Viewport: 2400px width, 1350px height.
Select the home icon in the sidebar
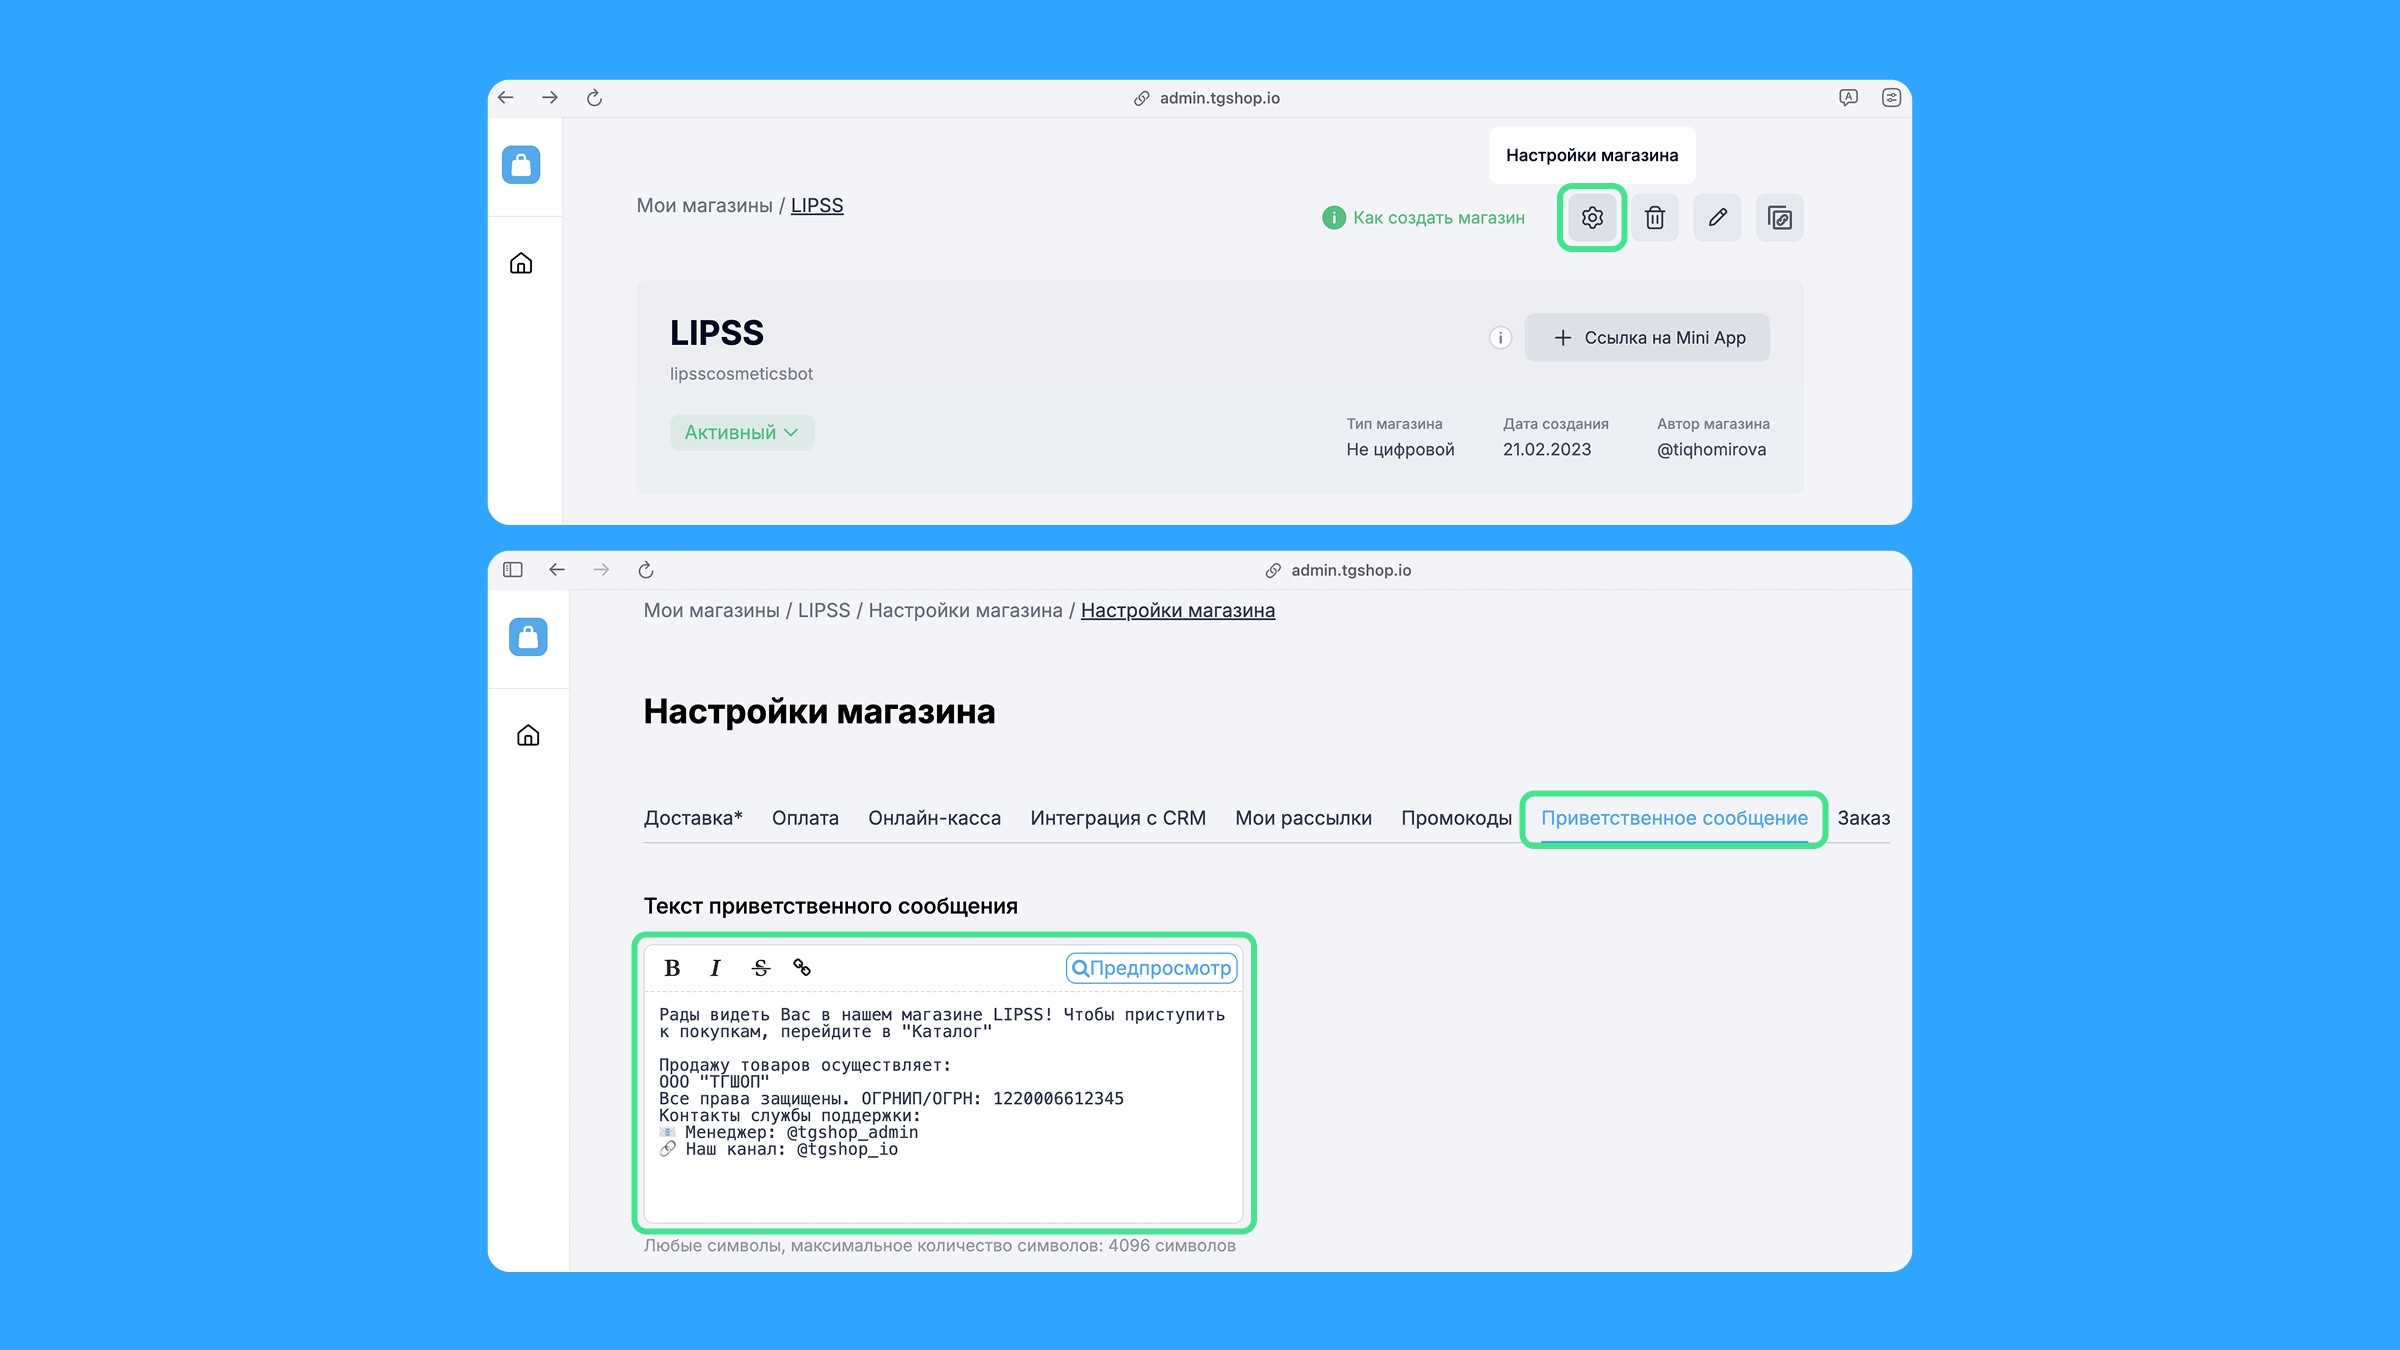pos(522,263)
